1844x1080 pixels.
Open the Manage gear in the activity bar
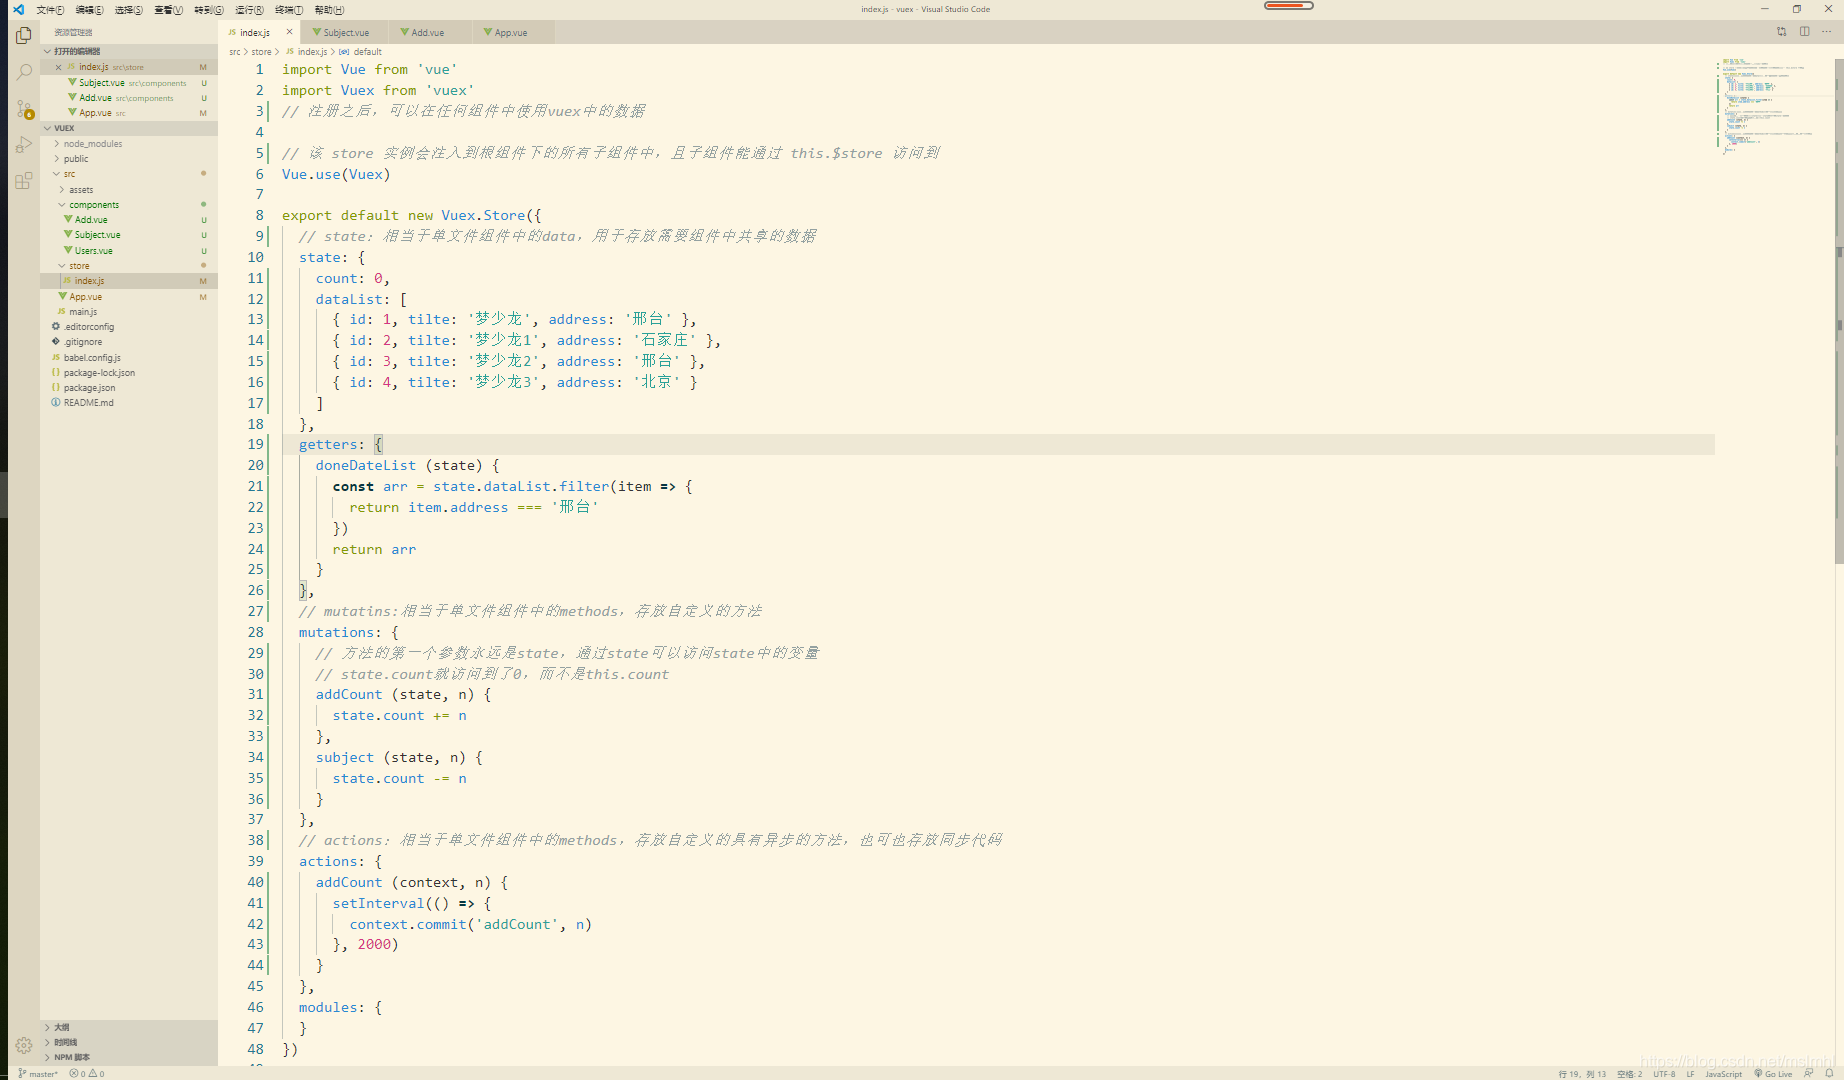pyautogui.click(x=24, y=1045)
